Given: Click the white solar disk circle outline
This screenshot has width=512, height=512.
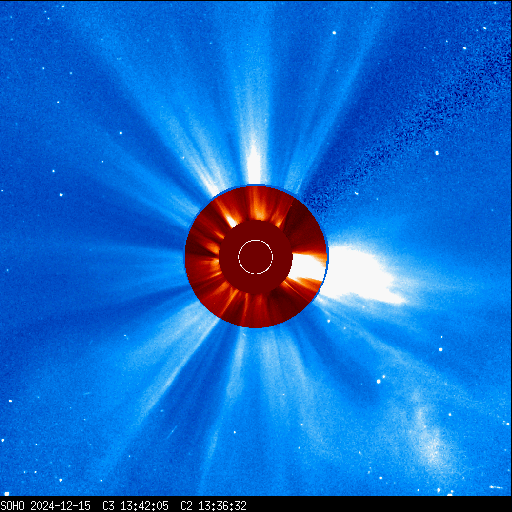Looking at the screenshot, I should 256,257.
